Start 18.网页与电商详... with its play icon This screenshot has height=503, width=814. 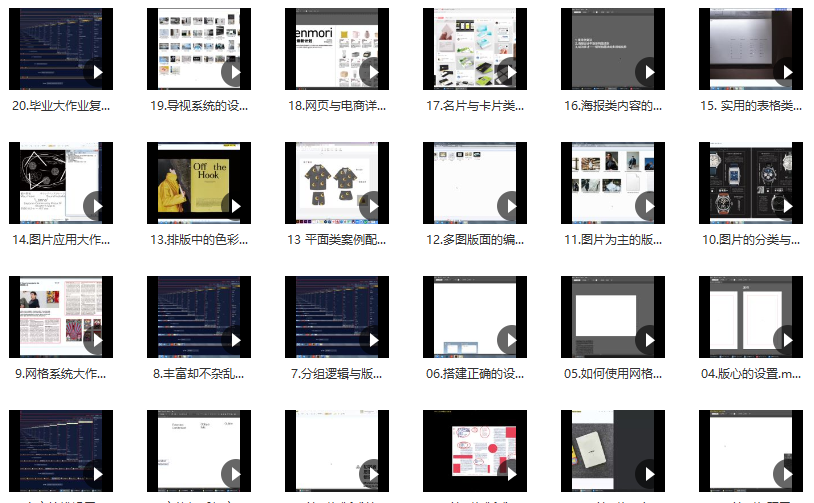click(x=373, y=73)
